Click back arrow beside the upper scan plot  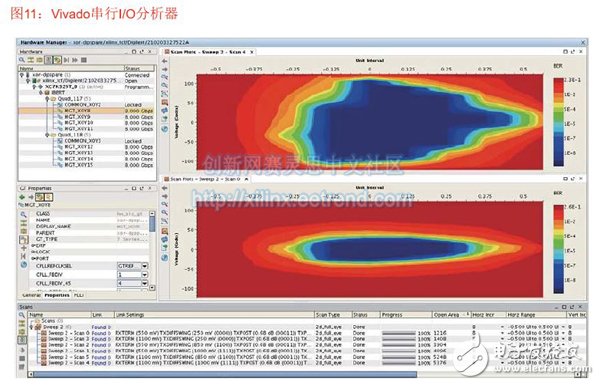point(165,61)
